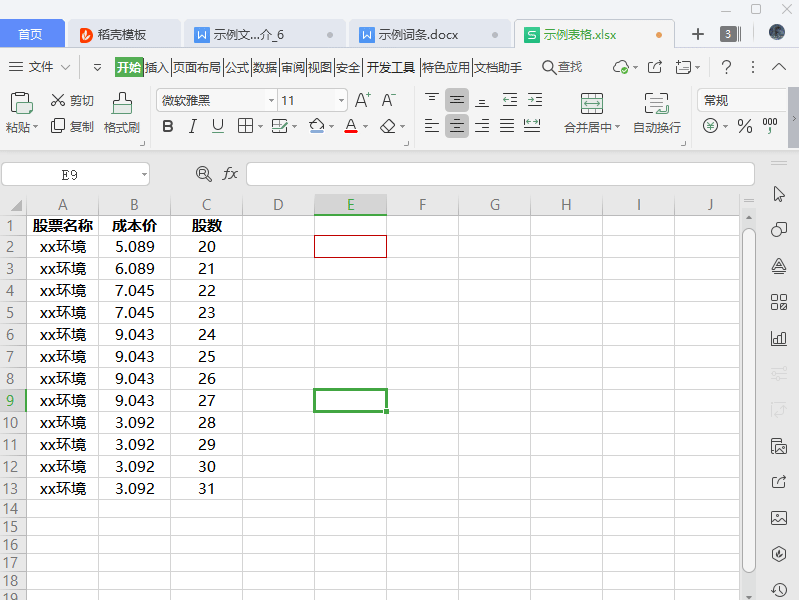Open the Merge and Center (合并居中) dropdown
This screenshot has width=799, height=600.
(618, 128)
